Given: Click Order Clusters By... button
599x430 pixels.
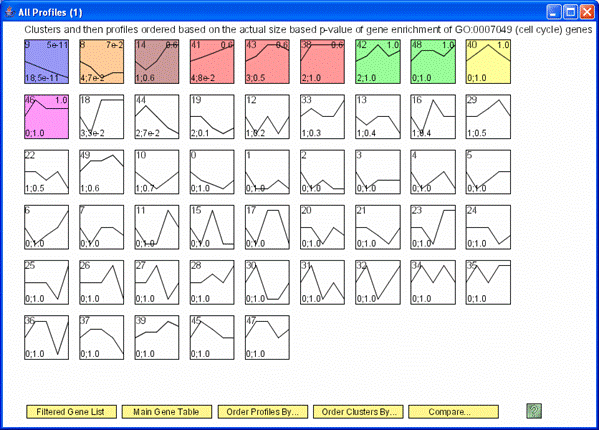Looking at the screenshot, I should [x=358, y=412].
